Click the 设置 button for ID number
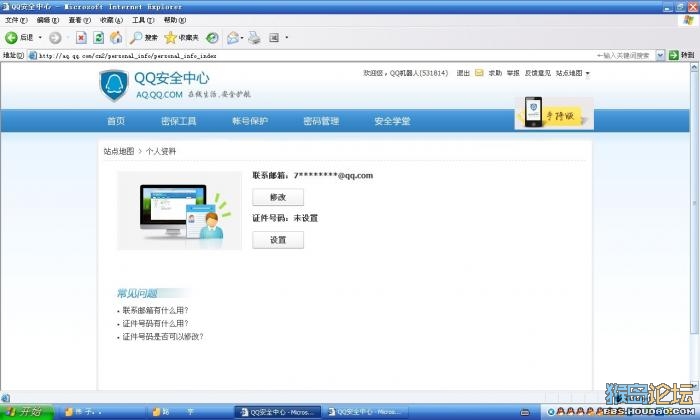700x420 pixels. [x=278, y=240]
